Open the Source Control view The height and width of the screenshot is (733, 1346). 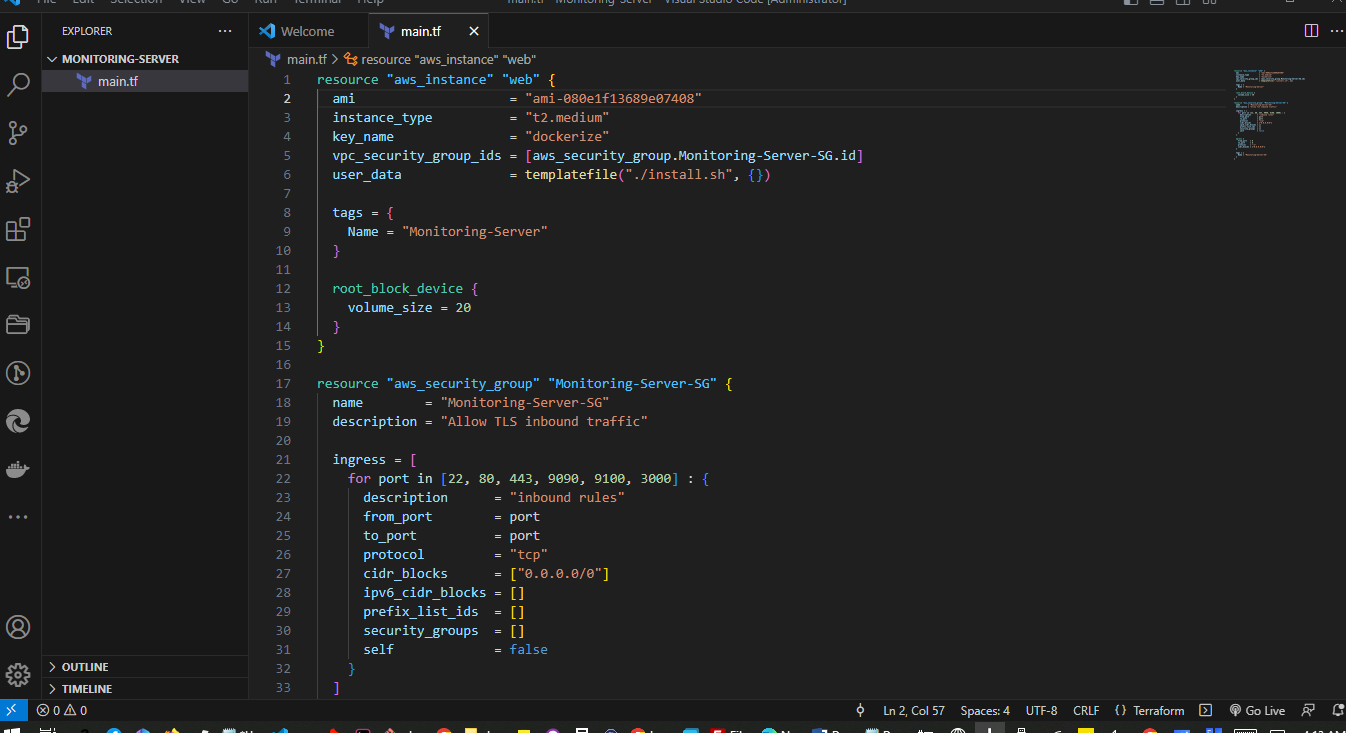[x=18, y=132]
